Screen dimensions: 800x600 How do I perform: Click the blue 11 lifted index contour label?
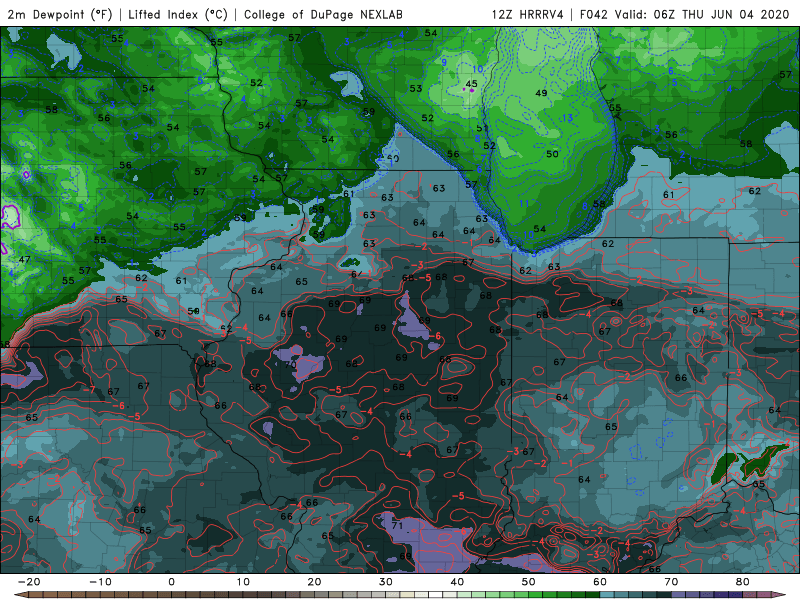coord(524,204)
